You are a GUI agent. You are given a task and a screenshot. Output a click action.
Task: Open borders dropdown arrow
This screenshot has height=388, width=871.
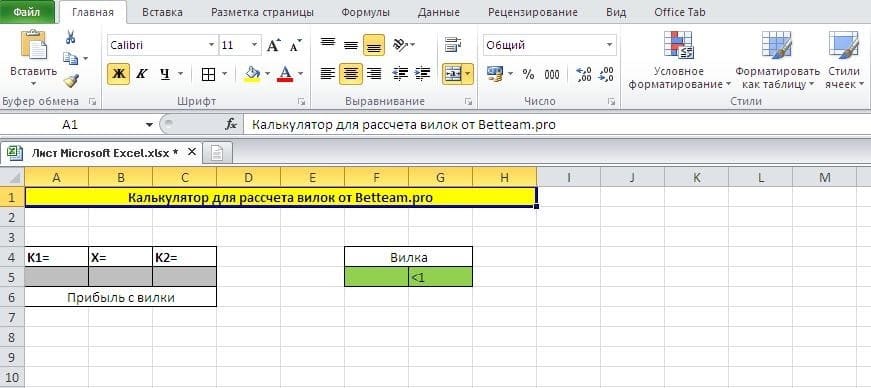(224, 74)
